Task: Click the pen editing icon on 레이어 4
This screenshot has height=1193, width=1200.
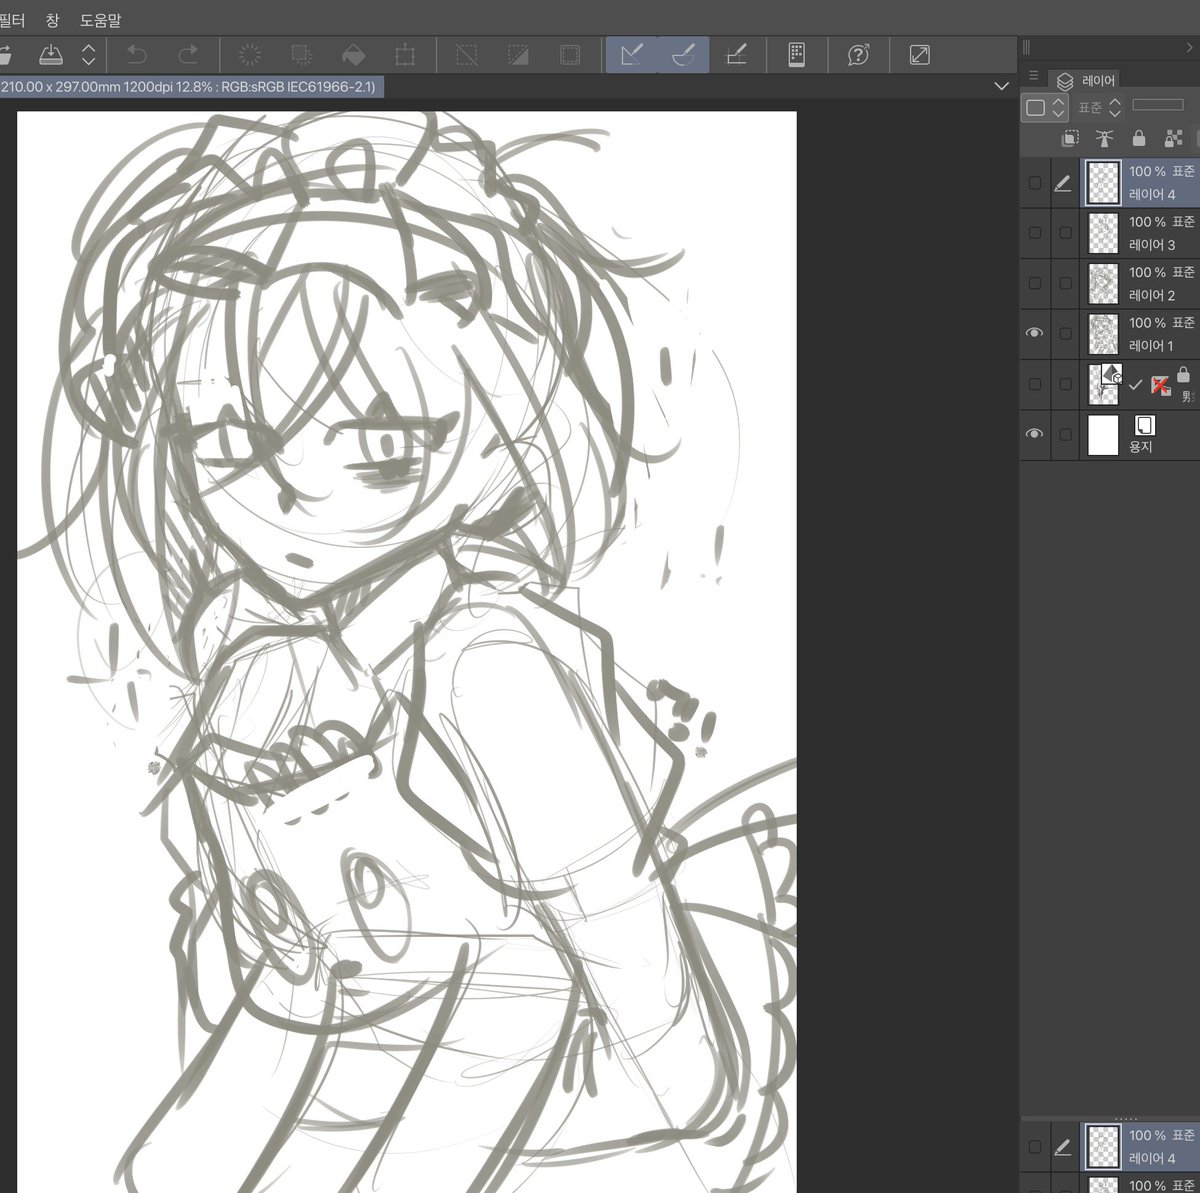Action: coord(1063,183)
